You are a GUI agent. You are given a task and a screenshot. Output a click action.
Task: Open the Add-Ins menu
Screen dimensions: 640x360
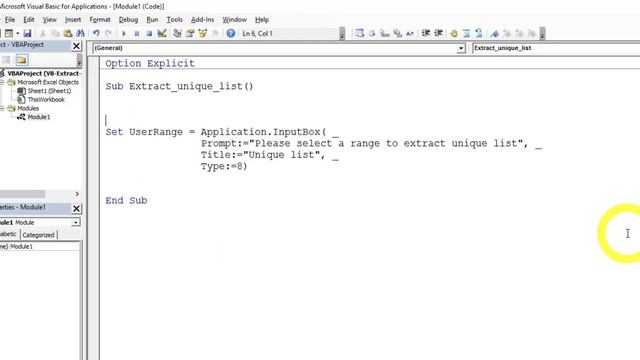click(202, 20)
